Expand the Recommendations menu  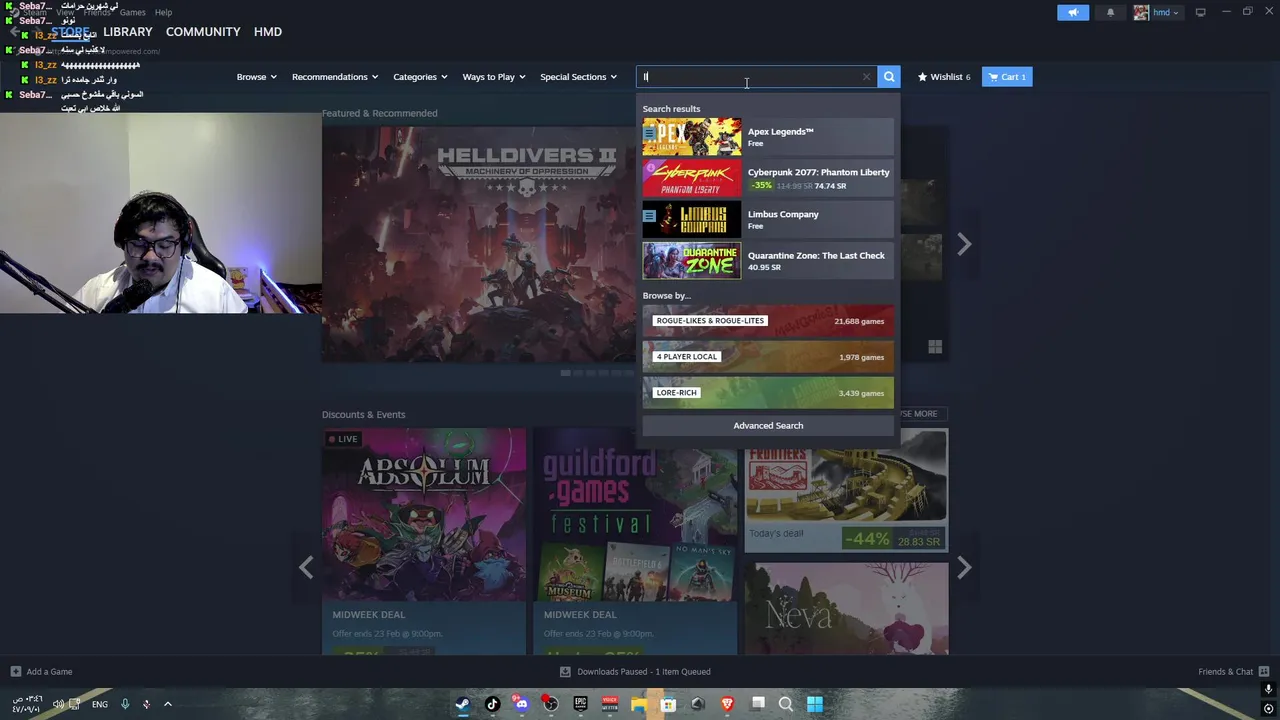[x=335, y=77]
